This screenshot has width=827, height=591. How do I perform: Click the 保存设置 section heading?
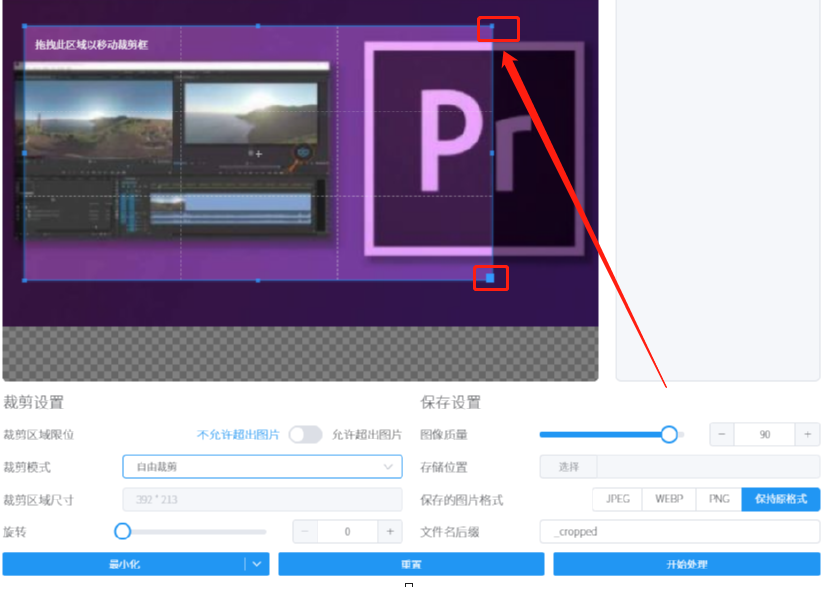click(x=450, y=402)
